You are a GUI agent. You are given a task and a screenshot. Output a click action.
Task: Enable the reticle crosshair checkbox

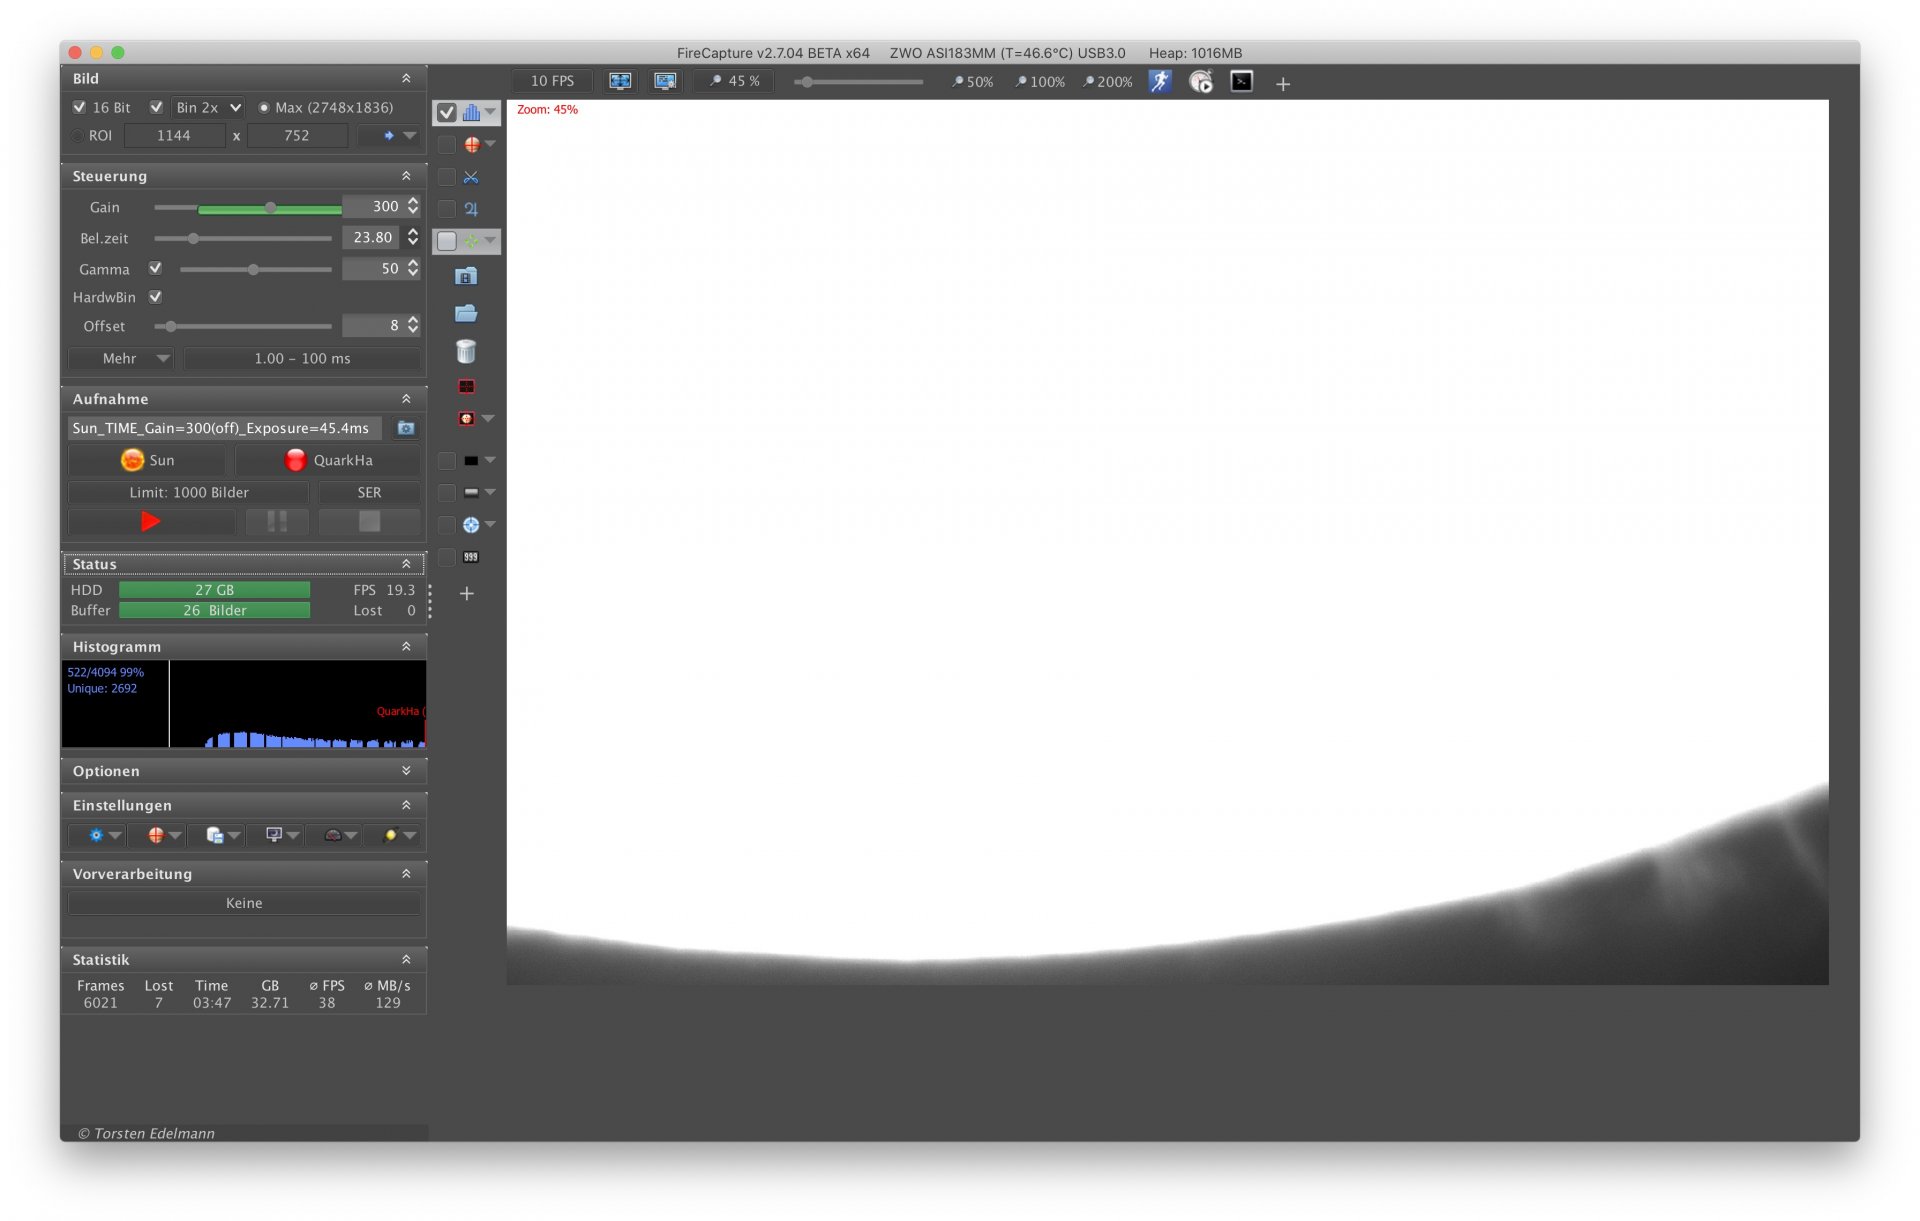click(x=447, y=145)
